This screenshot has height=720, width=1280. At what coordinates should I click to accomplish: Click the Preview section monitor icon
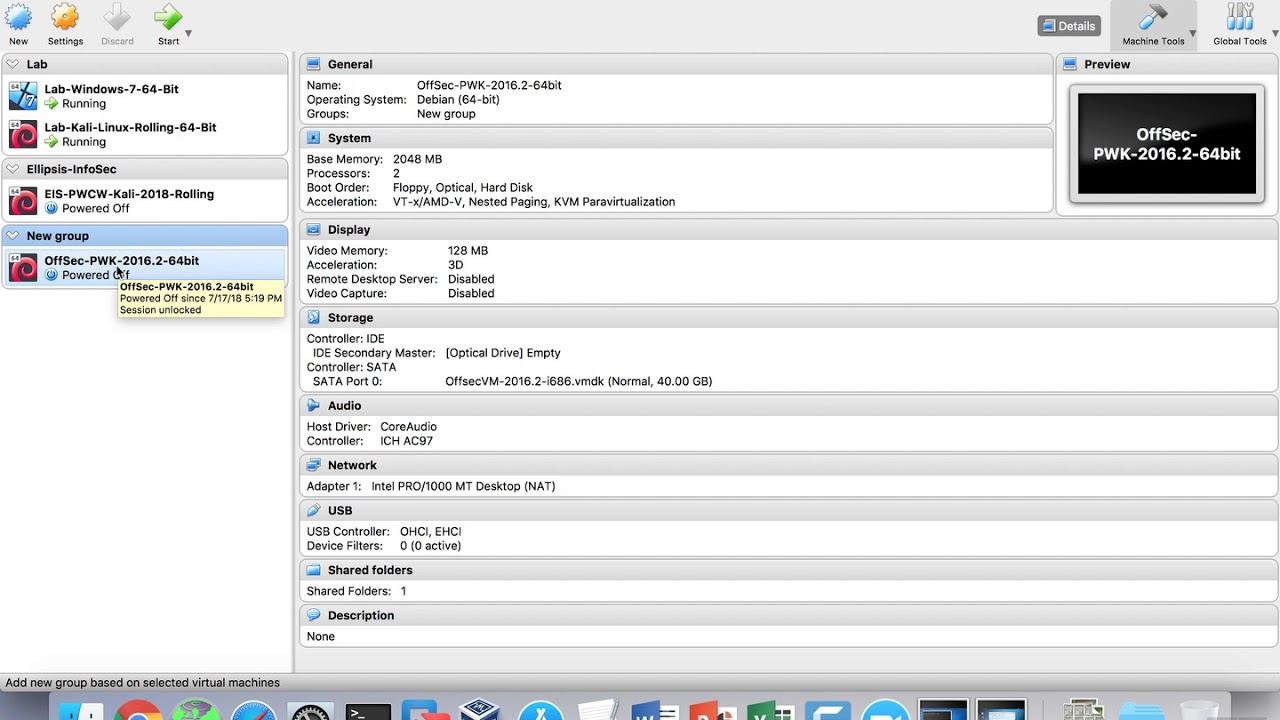point(1070,64)
